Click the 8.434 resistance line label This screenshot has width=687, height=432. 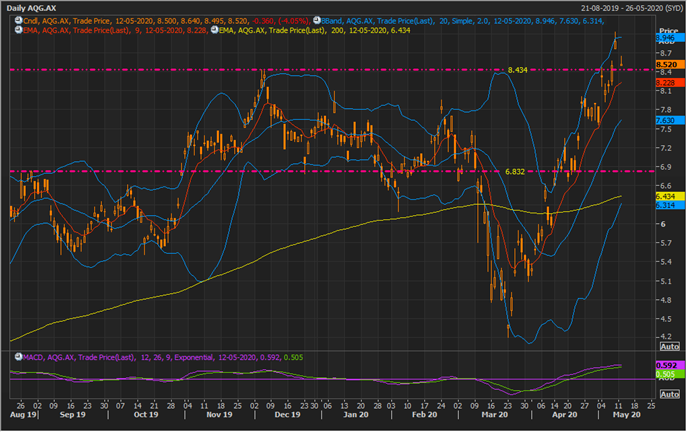click(x=517, y=70)
